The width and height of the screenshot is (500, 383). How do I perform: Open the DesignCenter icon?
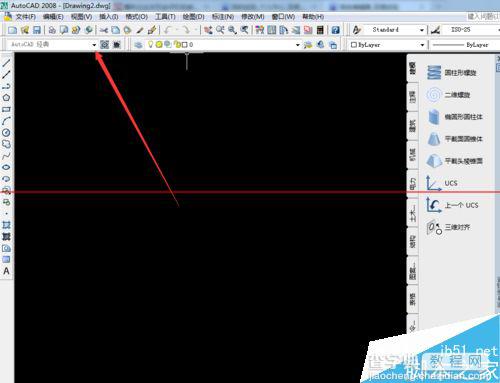tap(272, 30)
